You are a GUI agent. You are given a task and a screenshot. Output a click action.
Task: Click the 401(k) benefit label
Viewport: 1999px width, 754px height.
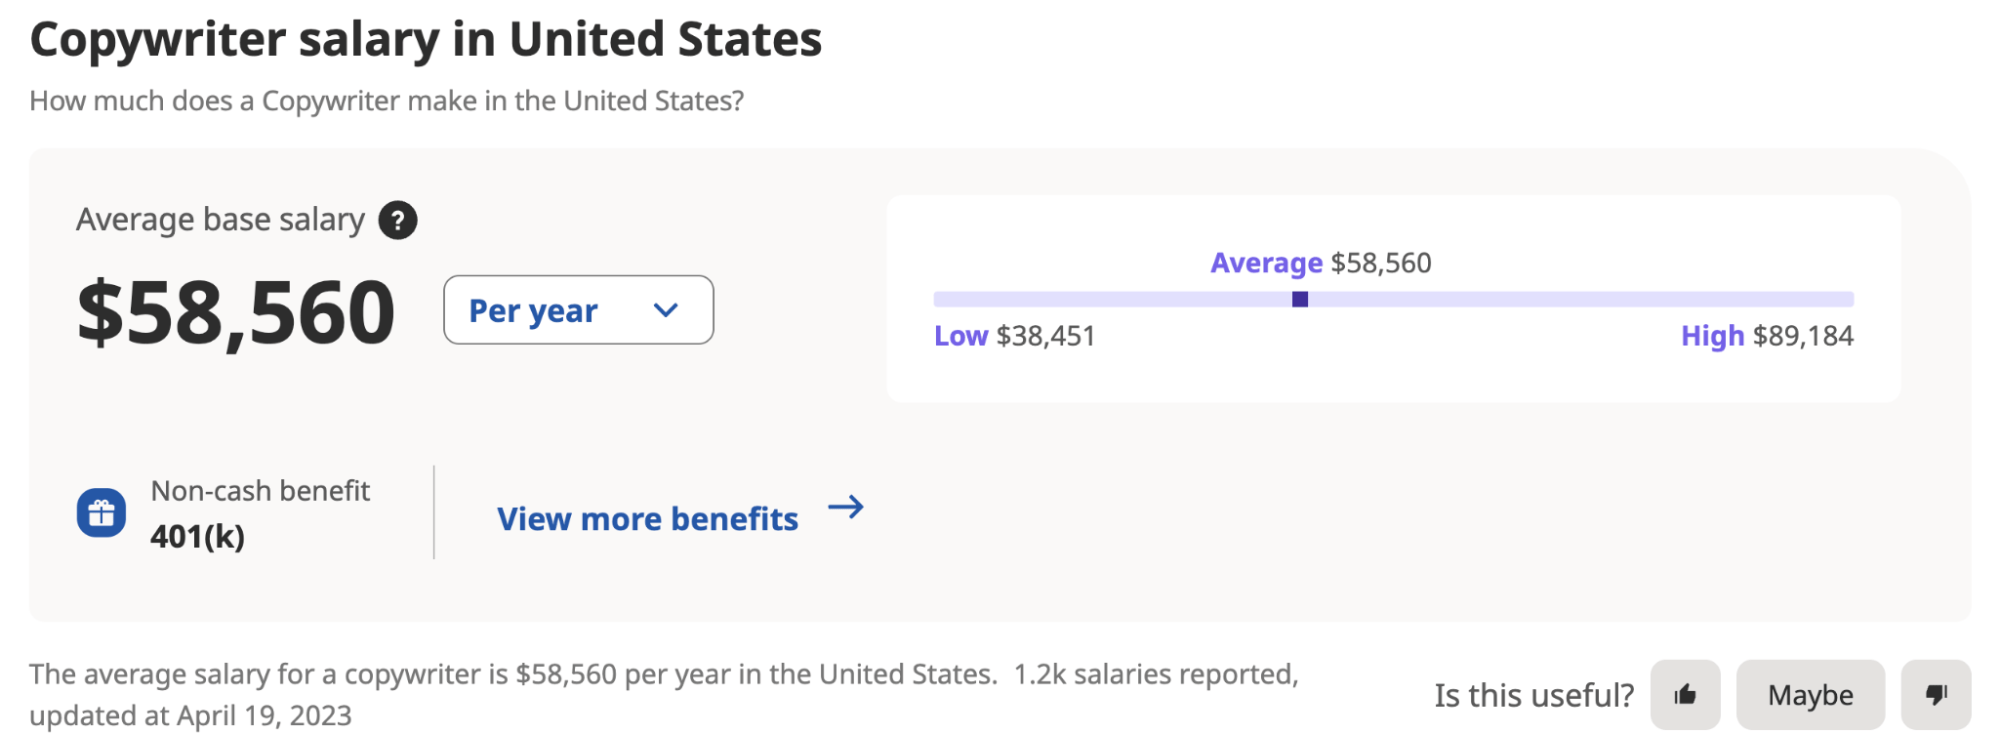[x=198, y=536]
